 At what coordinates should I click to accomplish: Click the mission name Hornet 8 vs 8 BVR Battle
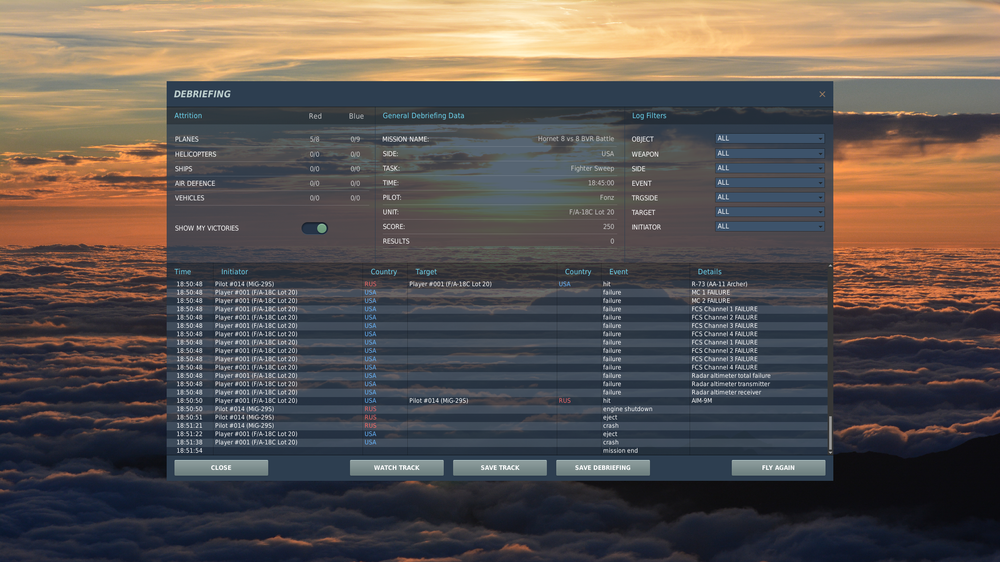click(x=576, y=138)
